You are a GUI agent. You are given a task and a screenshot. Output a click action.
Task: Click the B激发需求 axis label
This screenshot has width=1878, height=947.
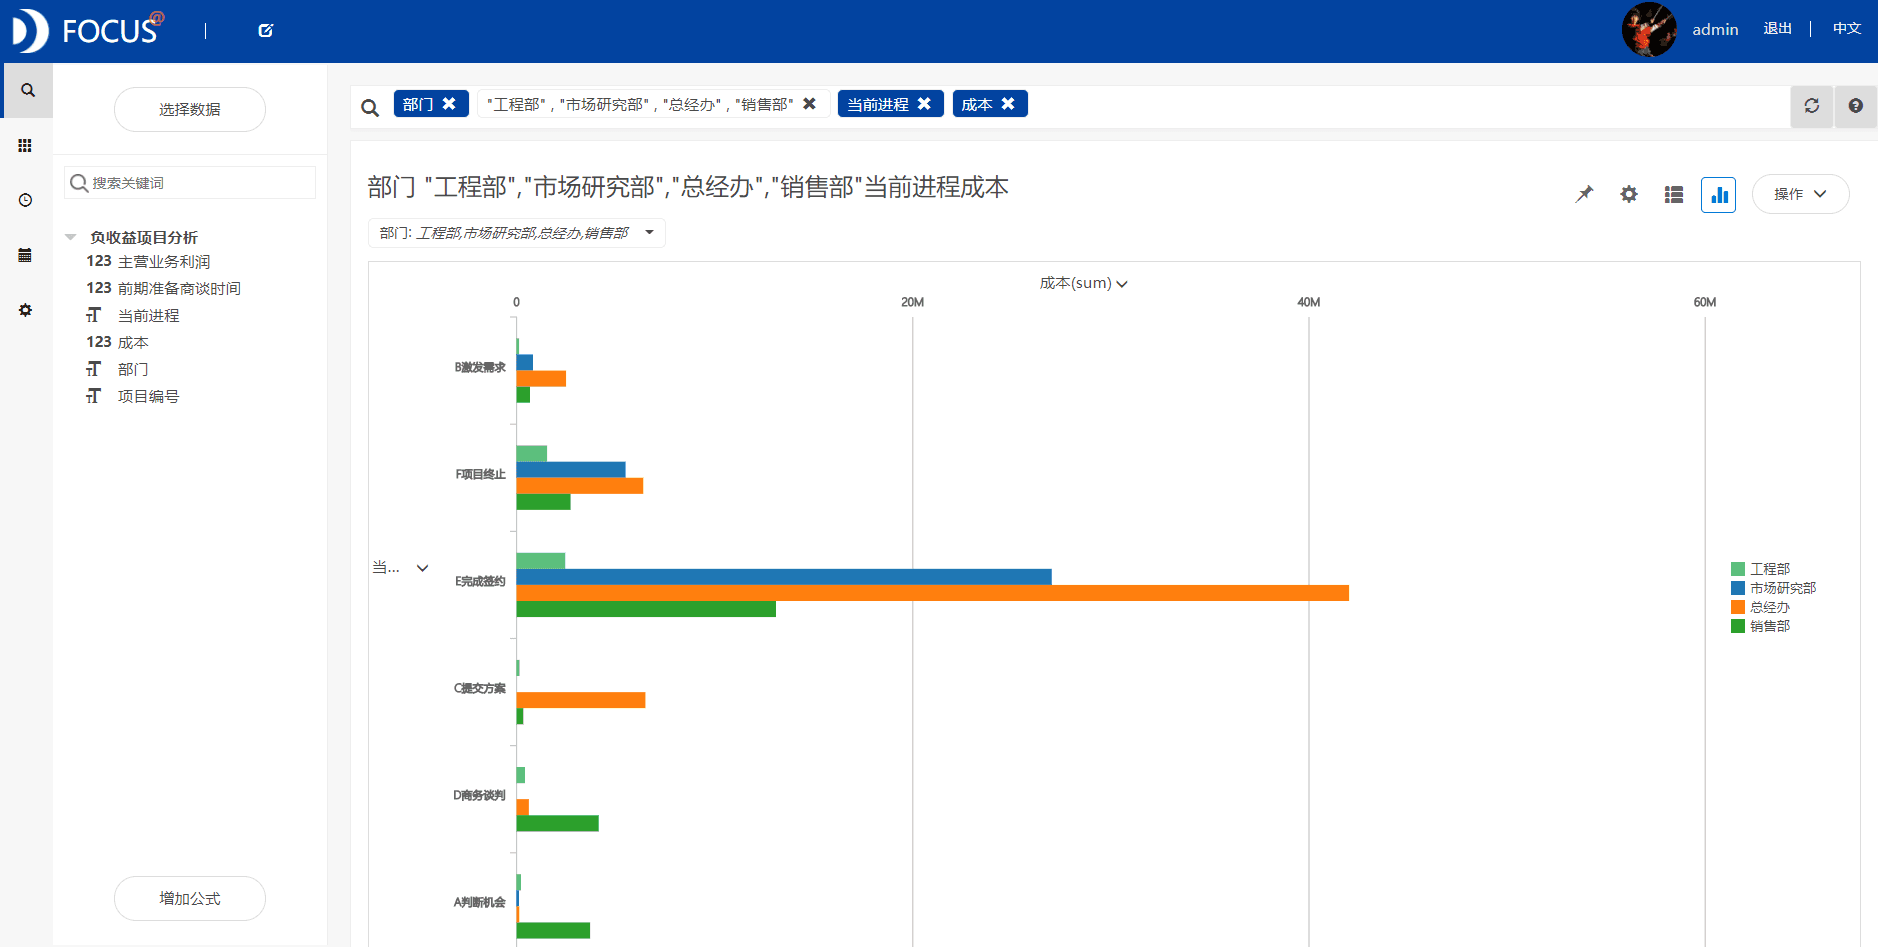(x=480, y=367)
